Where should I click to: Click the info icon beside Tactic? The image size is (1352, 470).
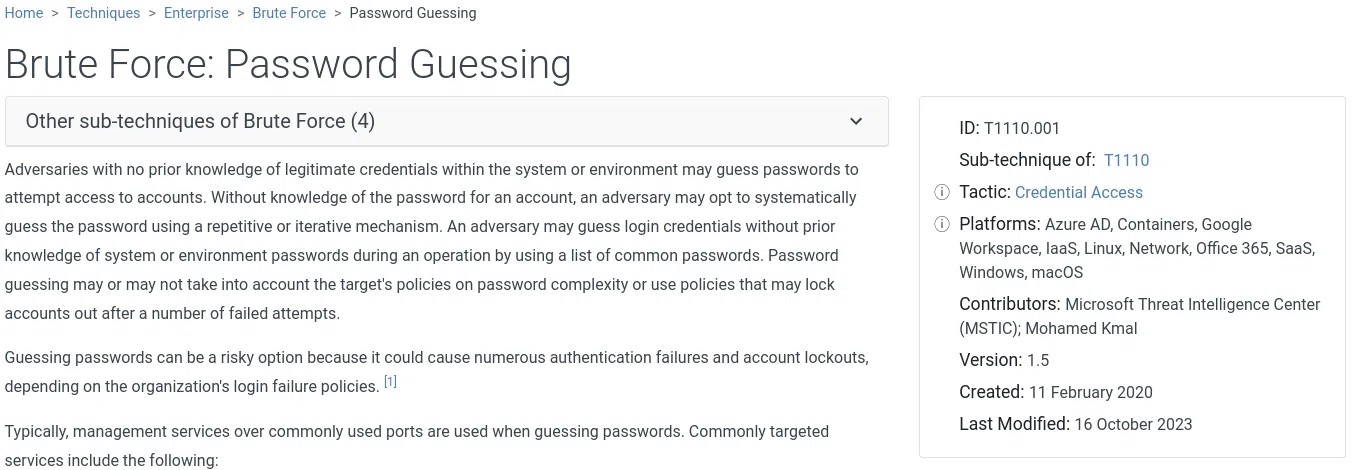tap(941, 192)
